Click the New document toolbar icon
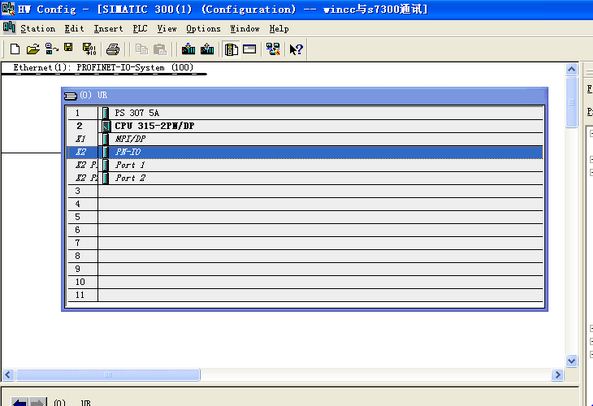Image resolution: width=593 pixels, height=406 pixels. pyautogui.click(x=14, y=49)
